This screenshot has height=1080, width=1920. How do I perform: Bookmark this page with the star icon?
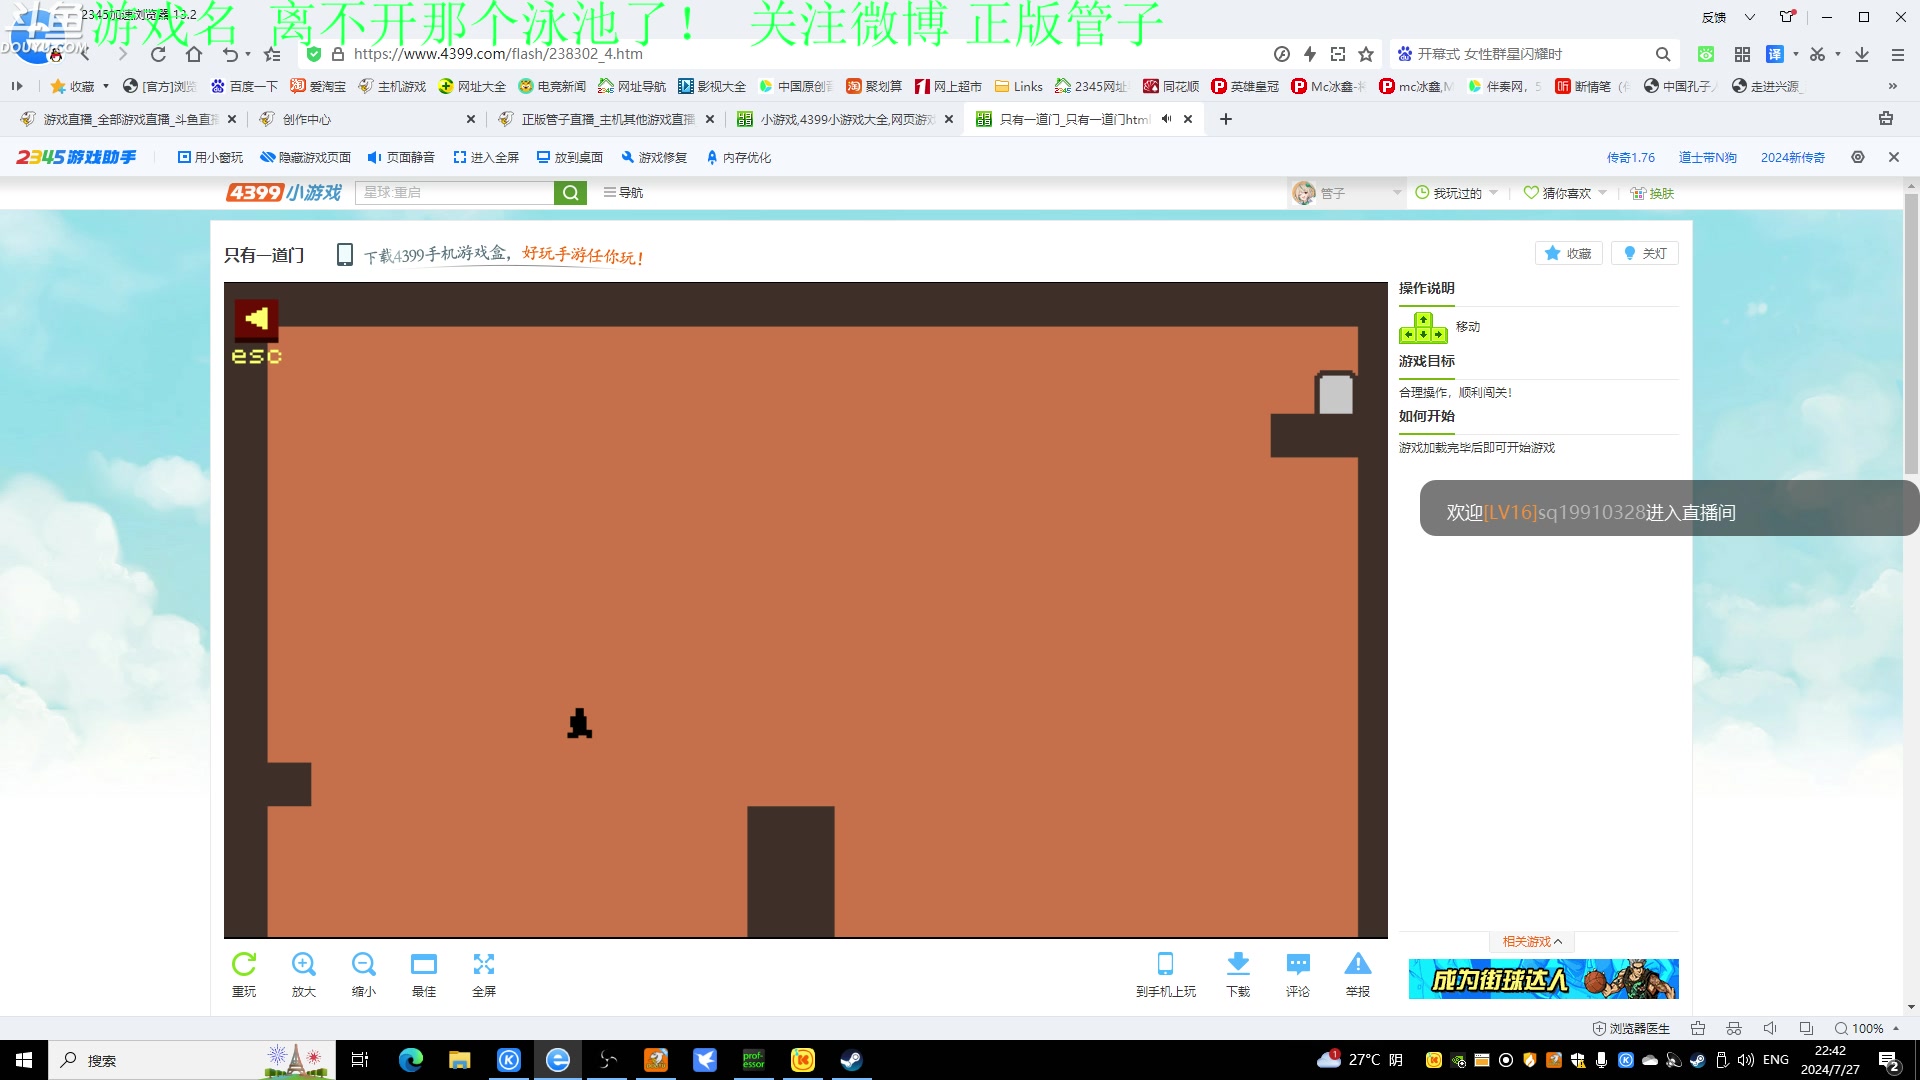pos(1366,54)
